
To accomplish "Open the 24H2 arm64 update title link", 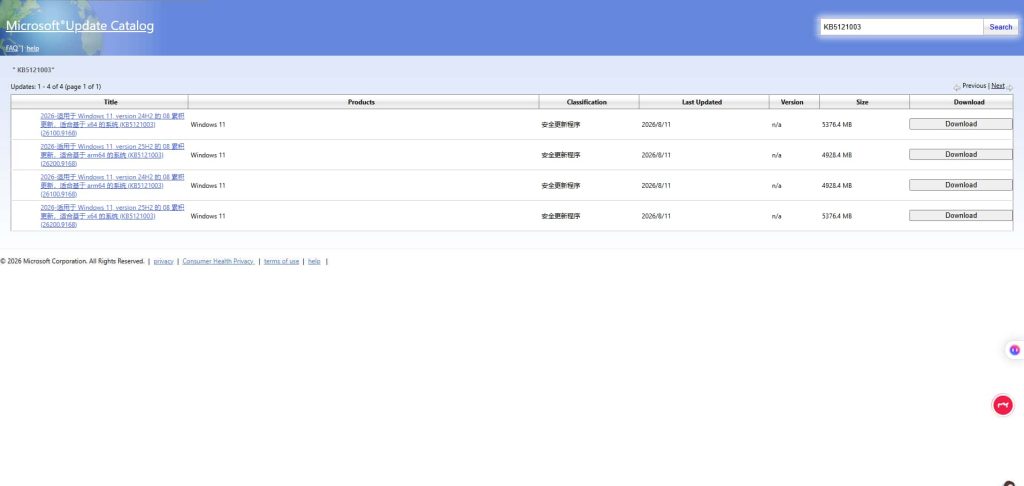I will tap(112, 186).
